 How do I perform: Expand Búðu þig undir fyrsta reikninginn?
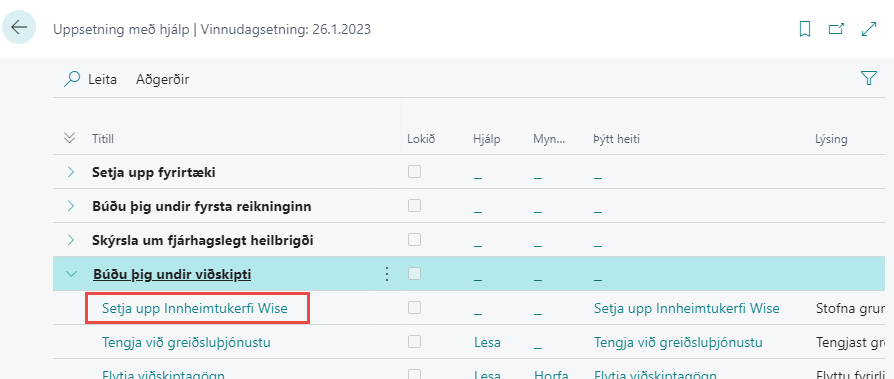pyautogui.click(x=71, y=206)
